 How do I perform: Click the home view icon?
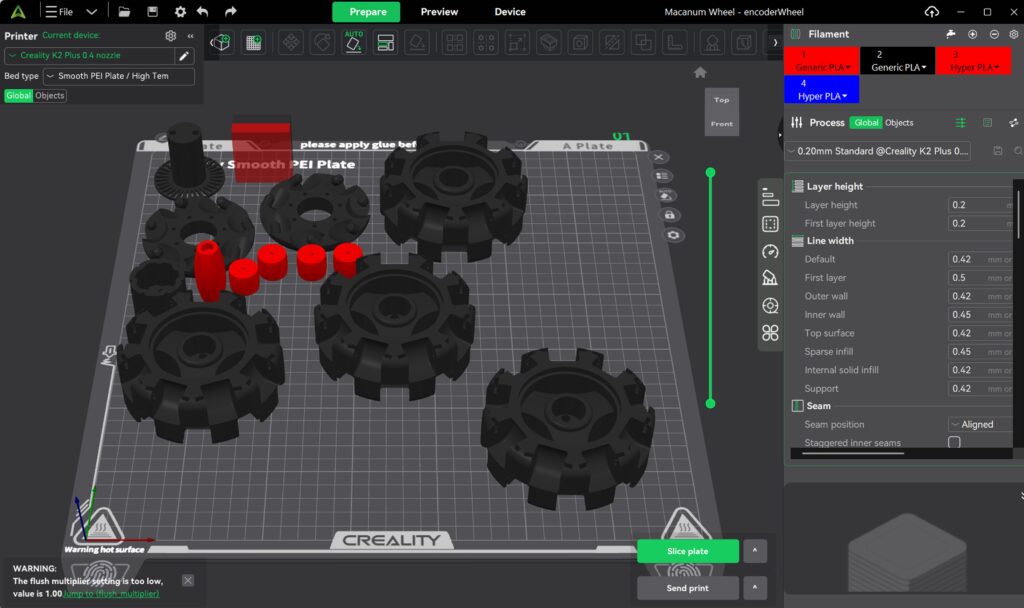tap(700, 72)
